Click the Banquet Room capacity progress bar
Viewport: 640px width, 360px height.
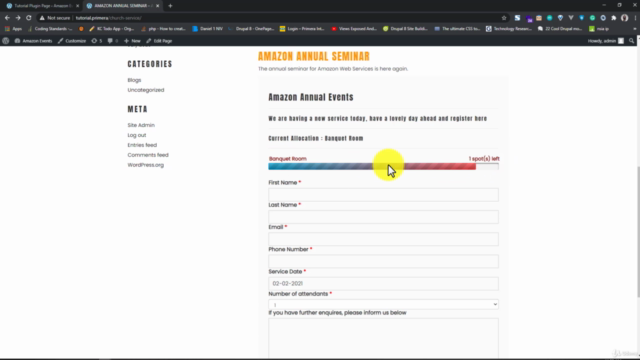click(383, 166)
